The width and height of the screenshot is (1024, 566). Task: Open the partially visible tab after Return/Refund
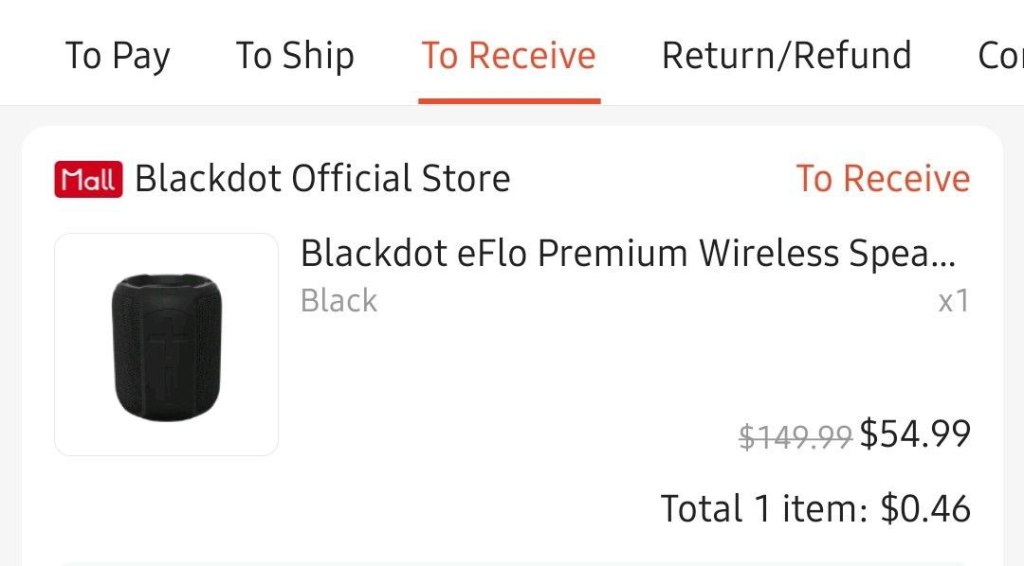pyautogui.click(x=999, y=55)
